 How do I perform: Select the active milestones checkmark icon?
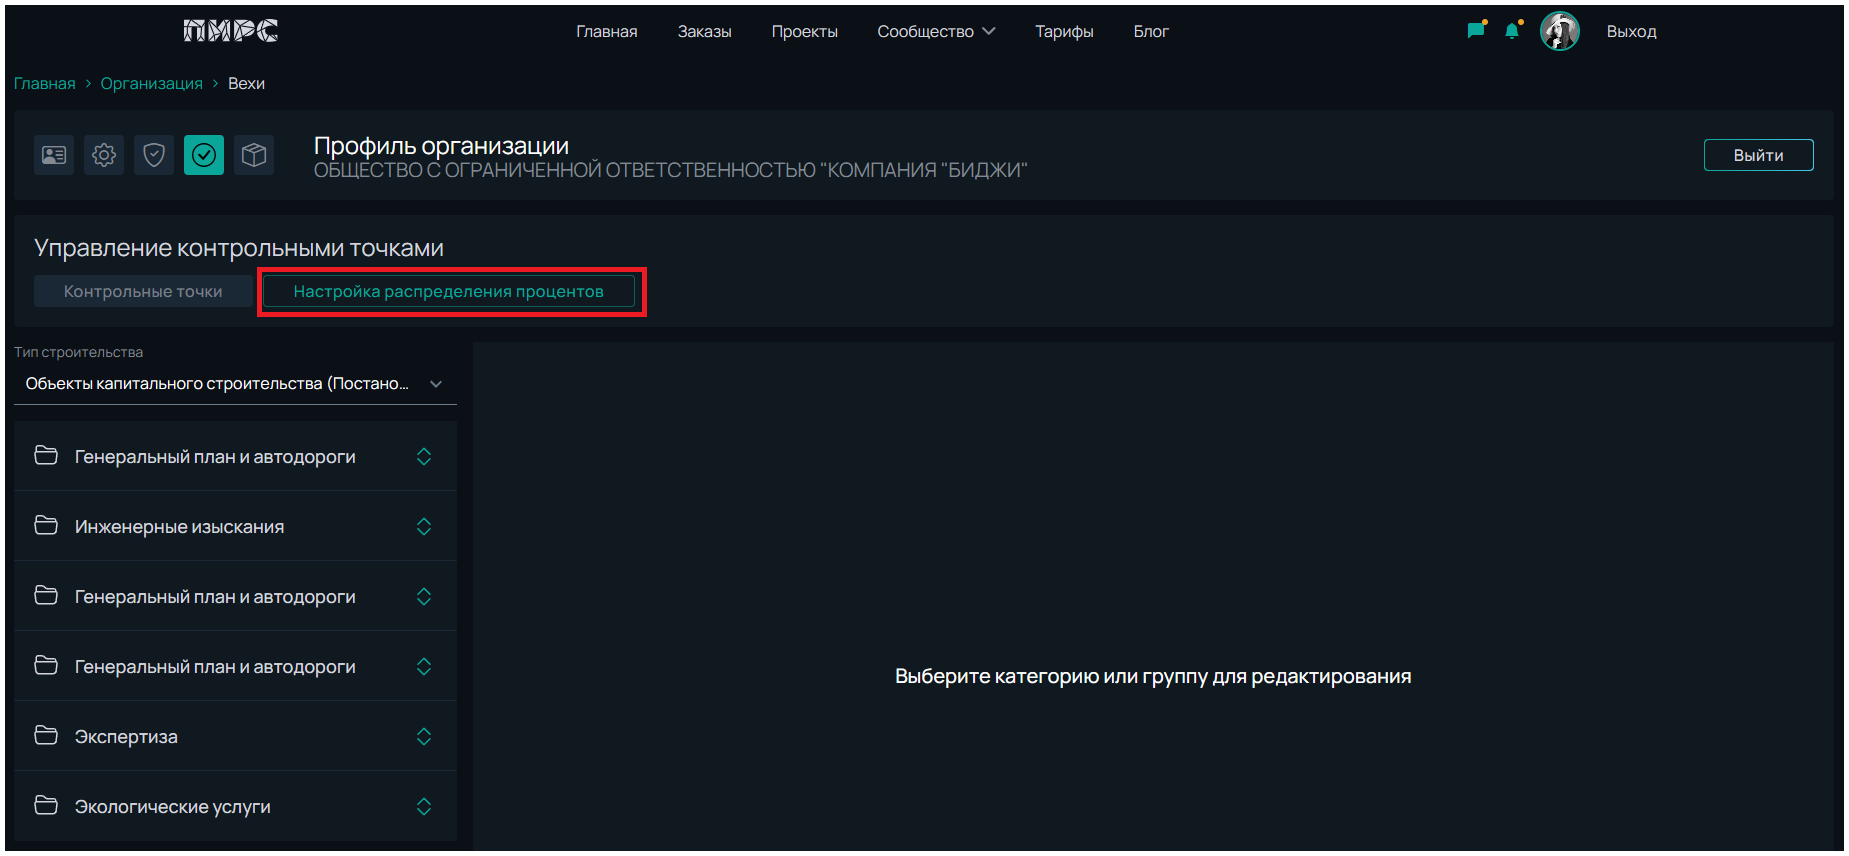(x=204, y=155)
